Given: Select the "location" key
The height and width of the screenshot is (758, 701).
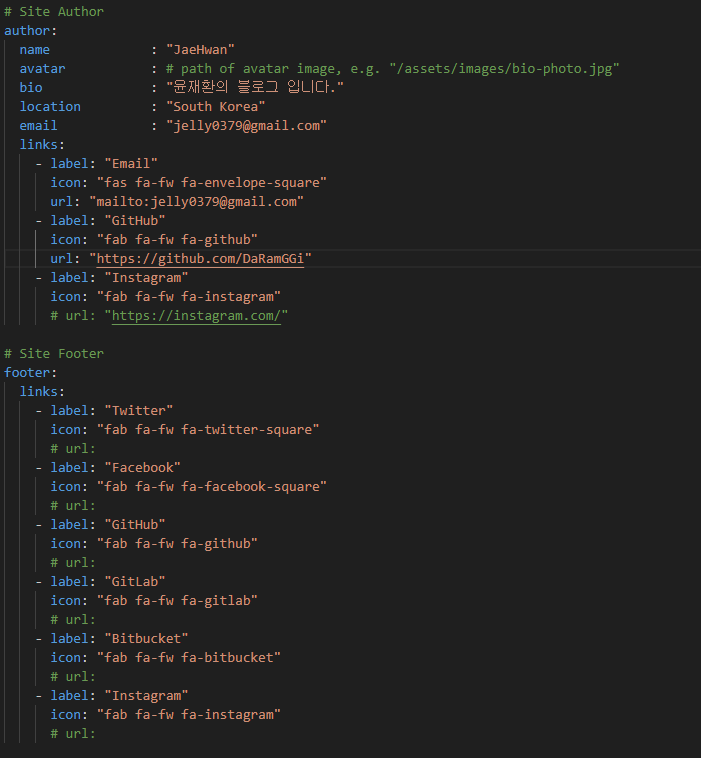Looking at the screenshot, I should pyautogui.click(x=50, y=106).
